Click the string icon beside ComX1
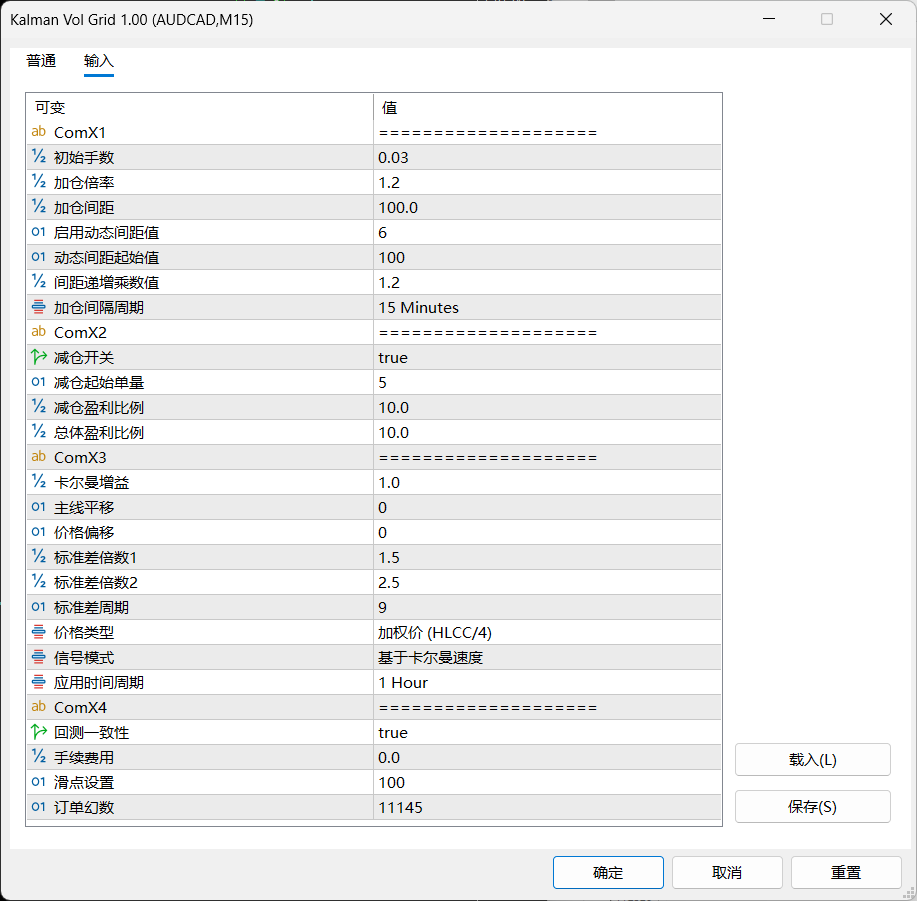This screenshot has height=901, width=917. tap(39, 132)
